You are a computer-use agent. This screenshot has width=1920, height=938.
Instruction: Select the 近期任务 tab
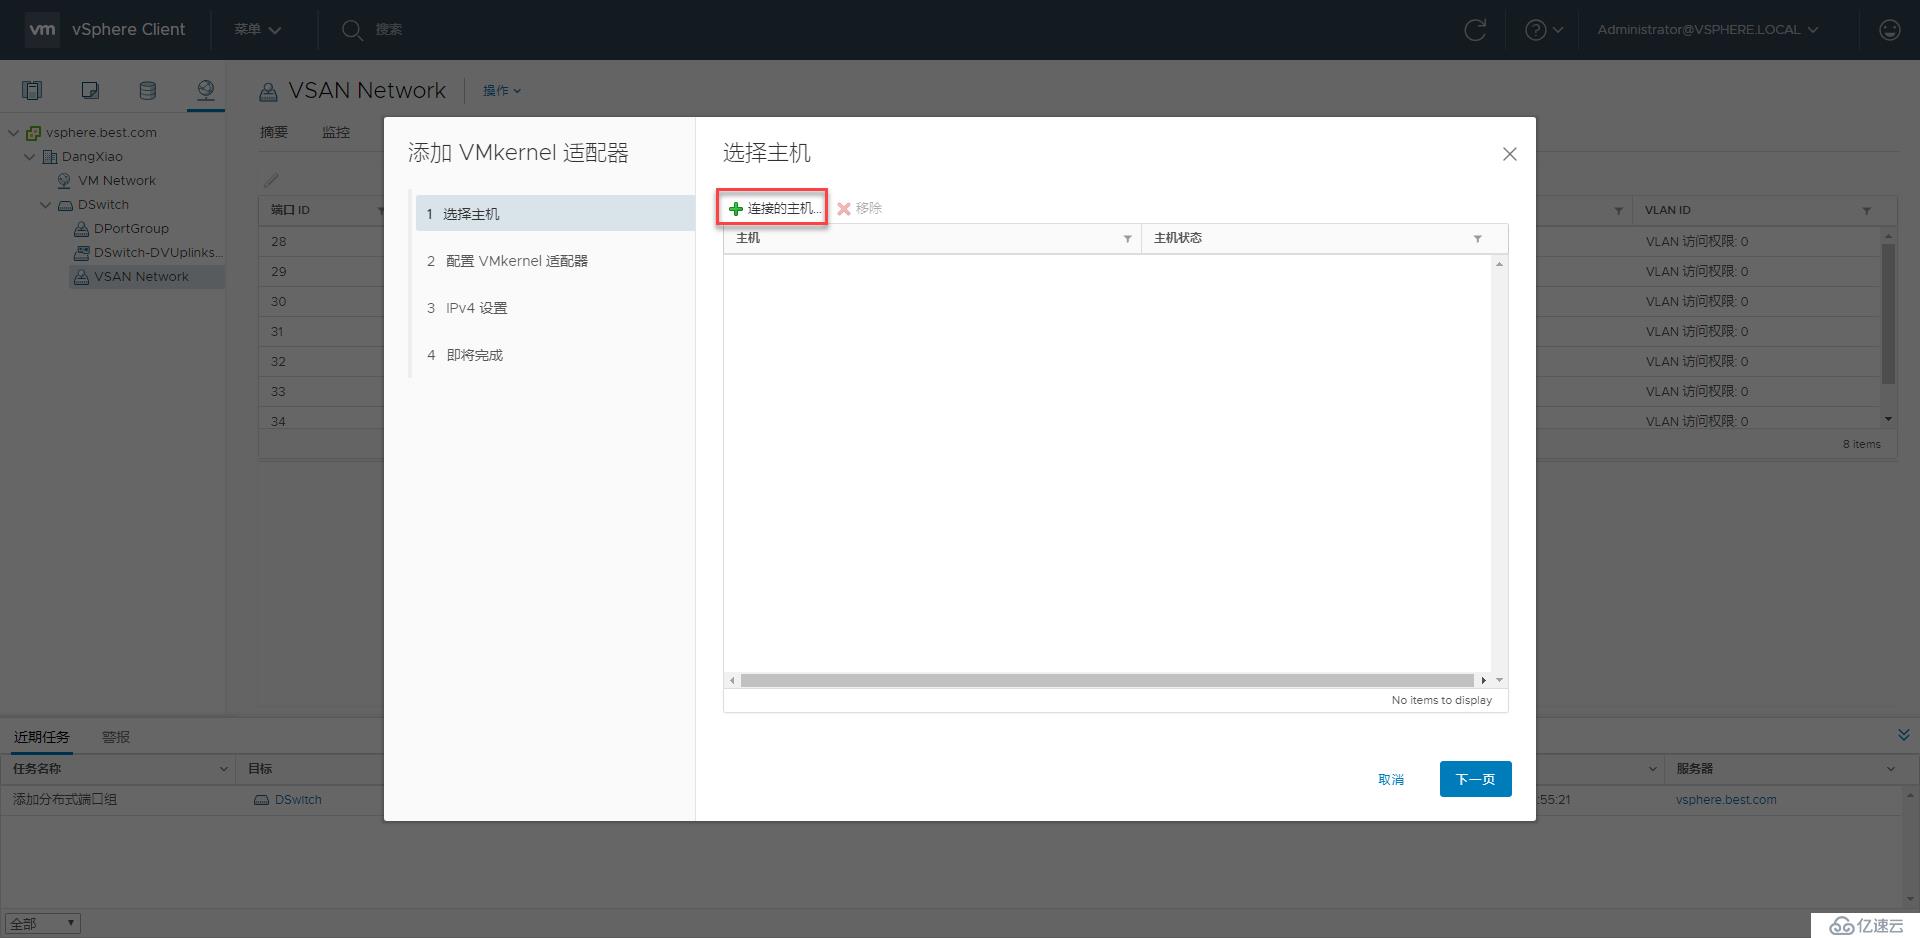[x=42, y=737]
